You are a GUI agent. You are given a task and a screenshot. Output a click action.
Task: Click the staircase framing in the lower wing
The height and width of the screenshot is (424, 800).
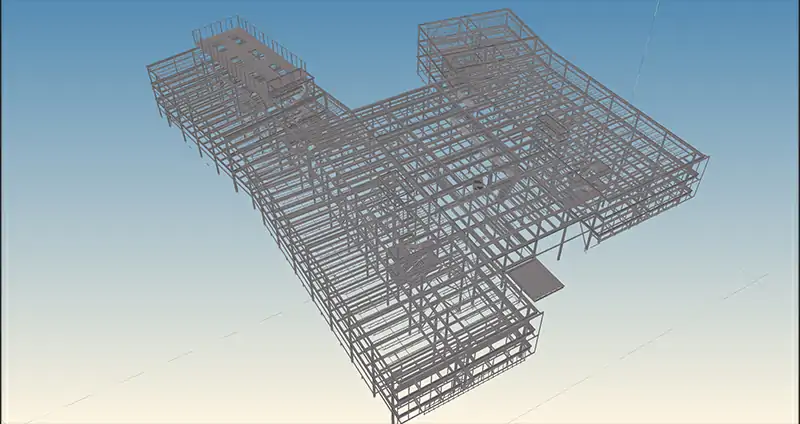tap(410, 260)
